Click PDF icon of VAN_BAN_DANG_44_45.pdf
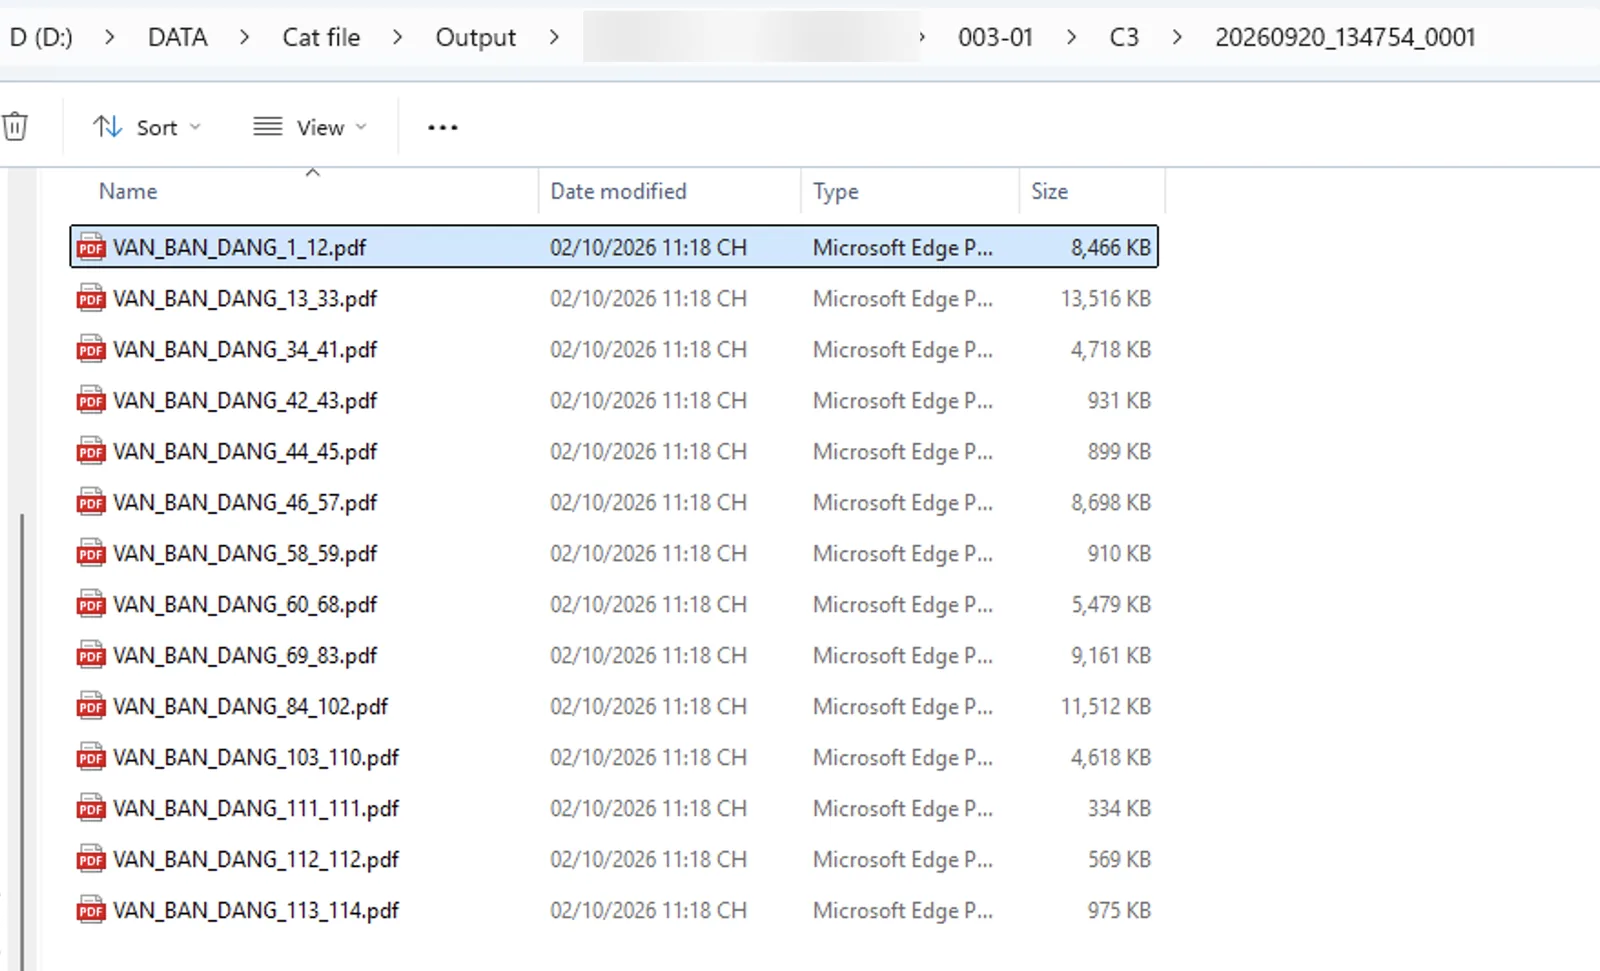This screenshot has width=1600, height=971. coord(91,451)
